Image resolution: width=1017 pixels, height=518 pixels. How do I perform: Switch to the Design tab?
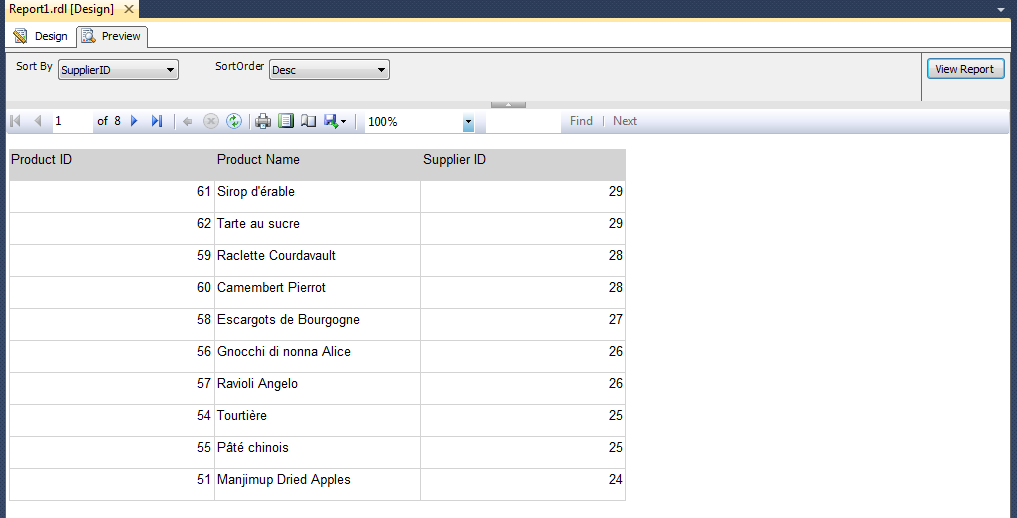click(x=40, y=36)
